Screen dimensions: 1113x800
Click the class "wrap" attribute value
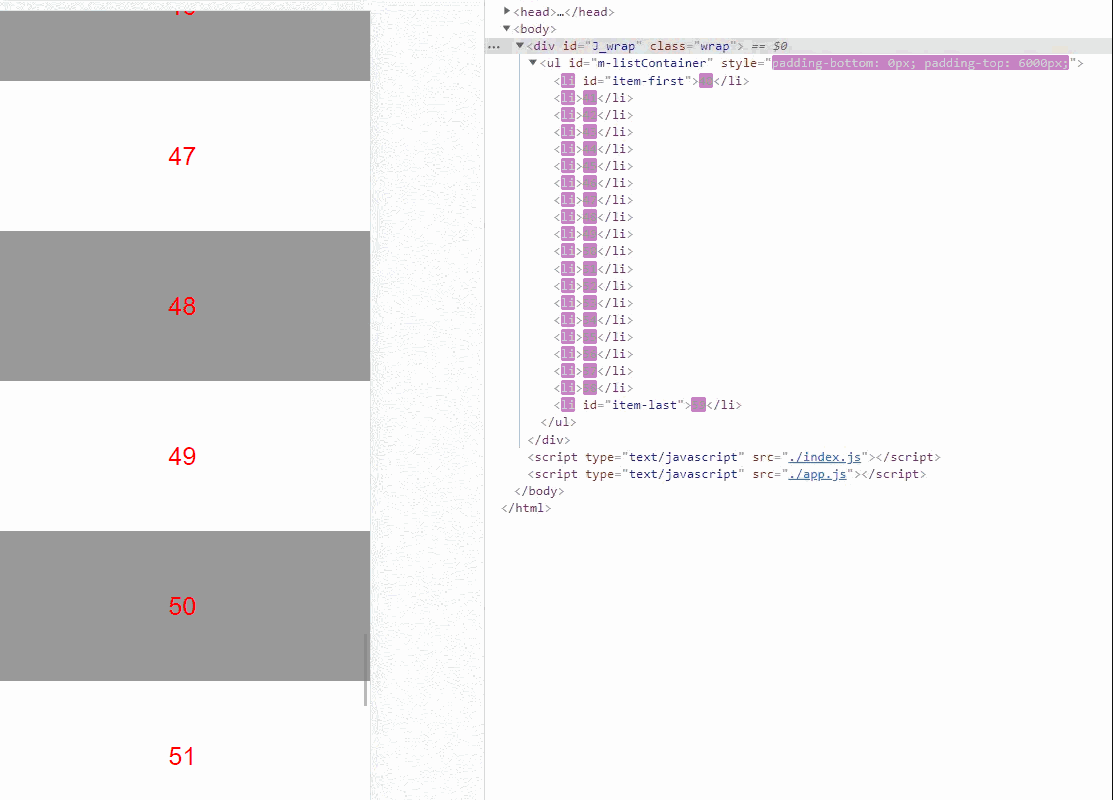tap(715, 46)
